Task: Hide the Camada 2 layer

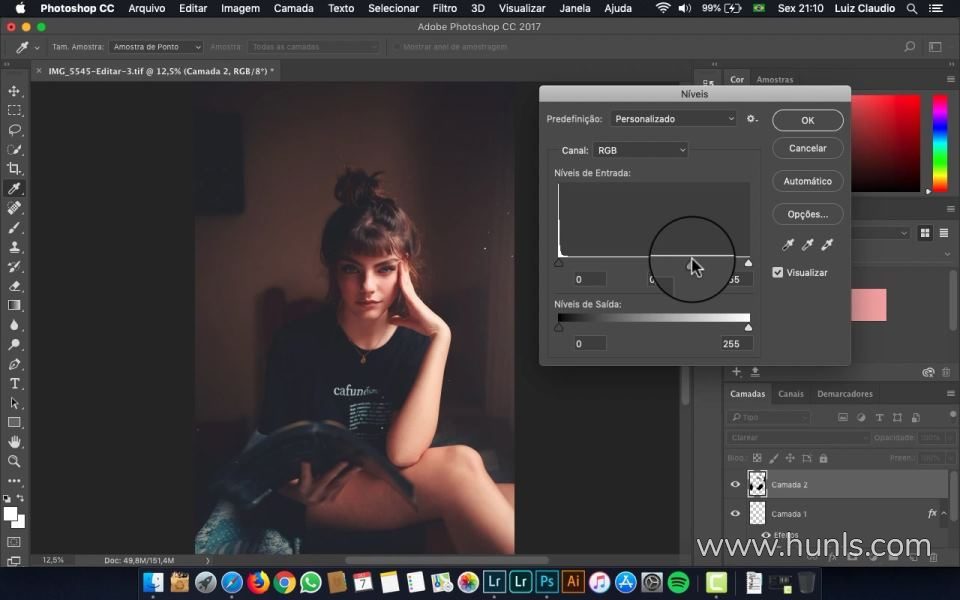Action: coord(735,484)
